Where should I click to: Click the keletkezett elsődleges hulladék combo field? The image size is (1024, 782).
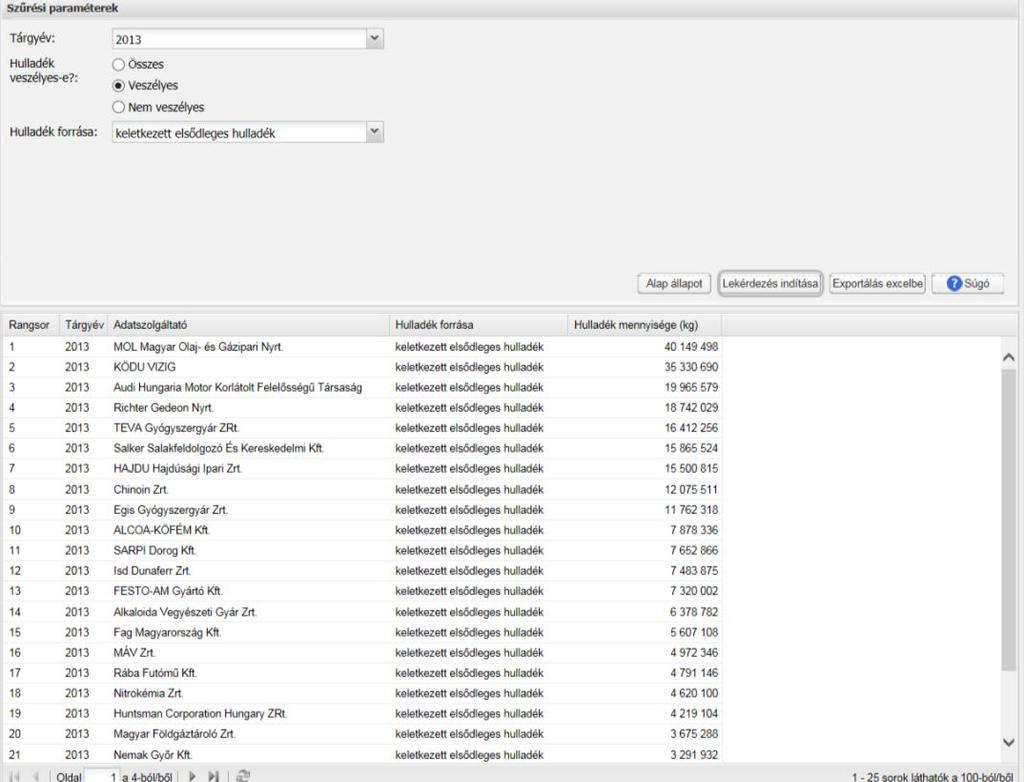pos(240,132)
